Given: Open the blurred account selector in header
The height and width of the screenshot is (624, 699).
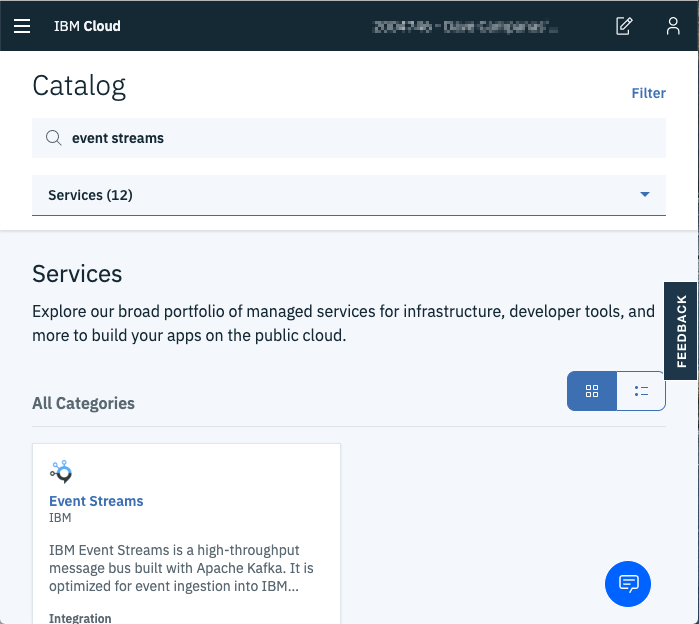Looking at the screenshot, I should 465,27.
